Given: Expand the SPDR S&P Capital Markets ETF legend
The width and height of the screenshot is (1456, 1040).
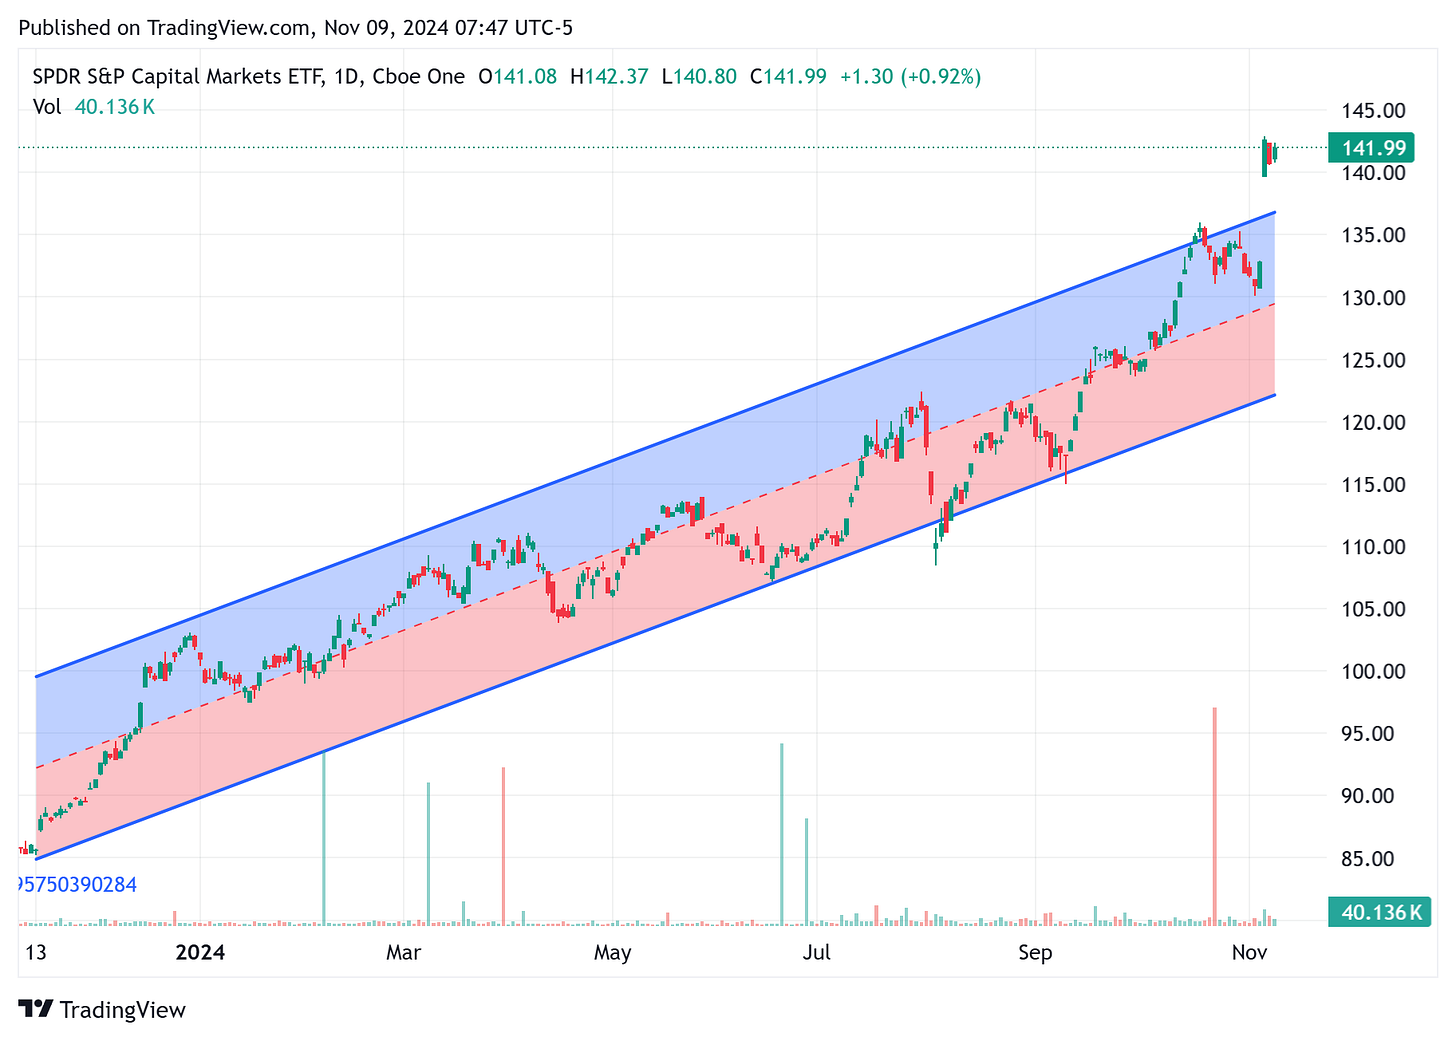Looking at the screenshot, I should coord(175,76).
